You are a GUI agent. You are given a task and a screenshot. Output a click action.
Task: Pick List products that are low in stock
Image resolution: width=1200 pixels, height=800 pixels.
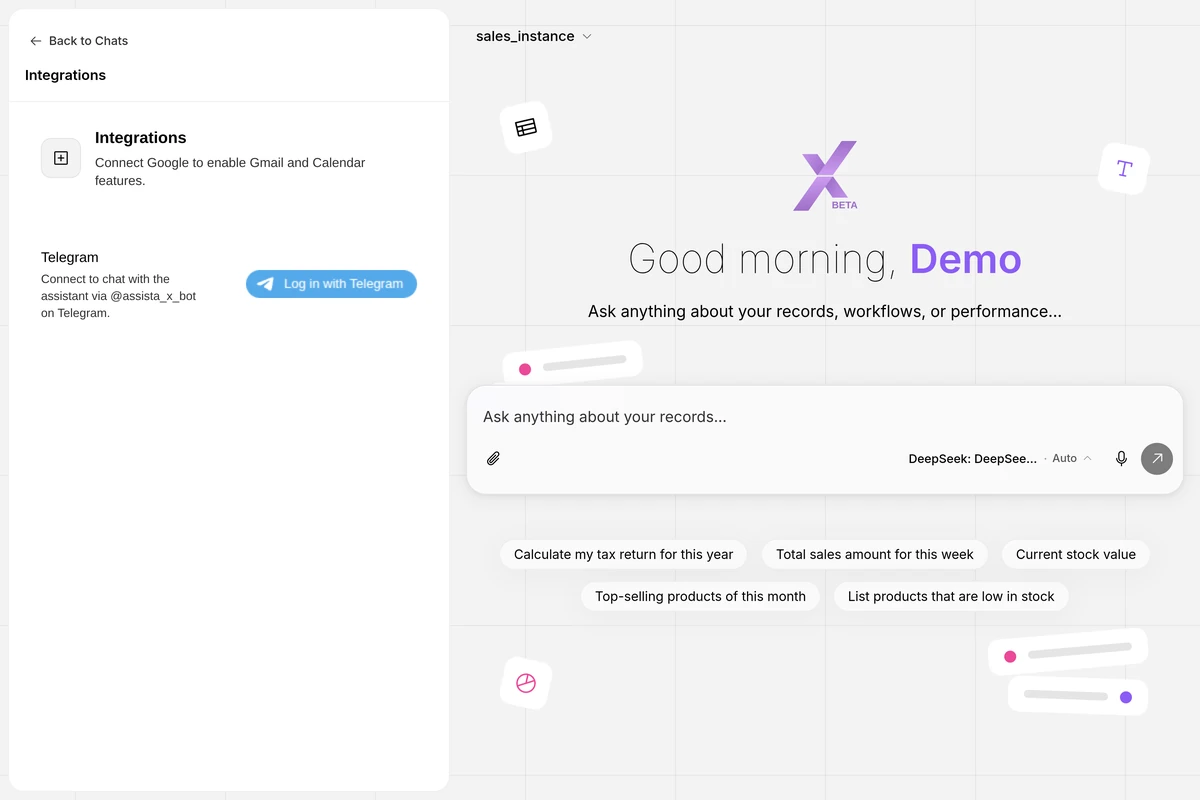951,596
